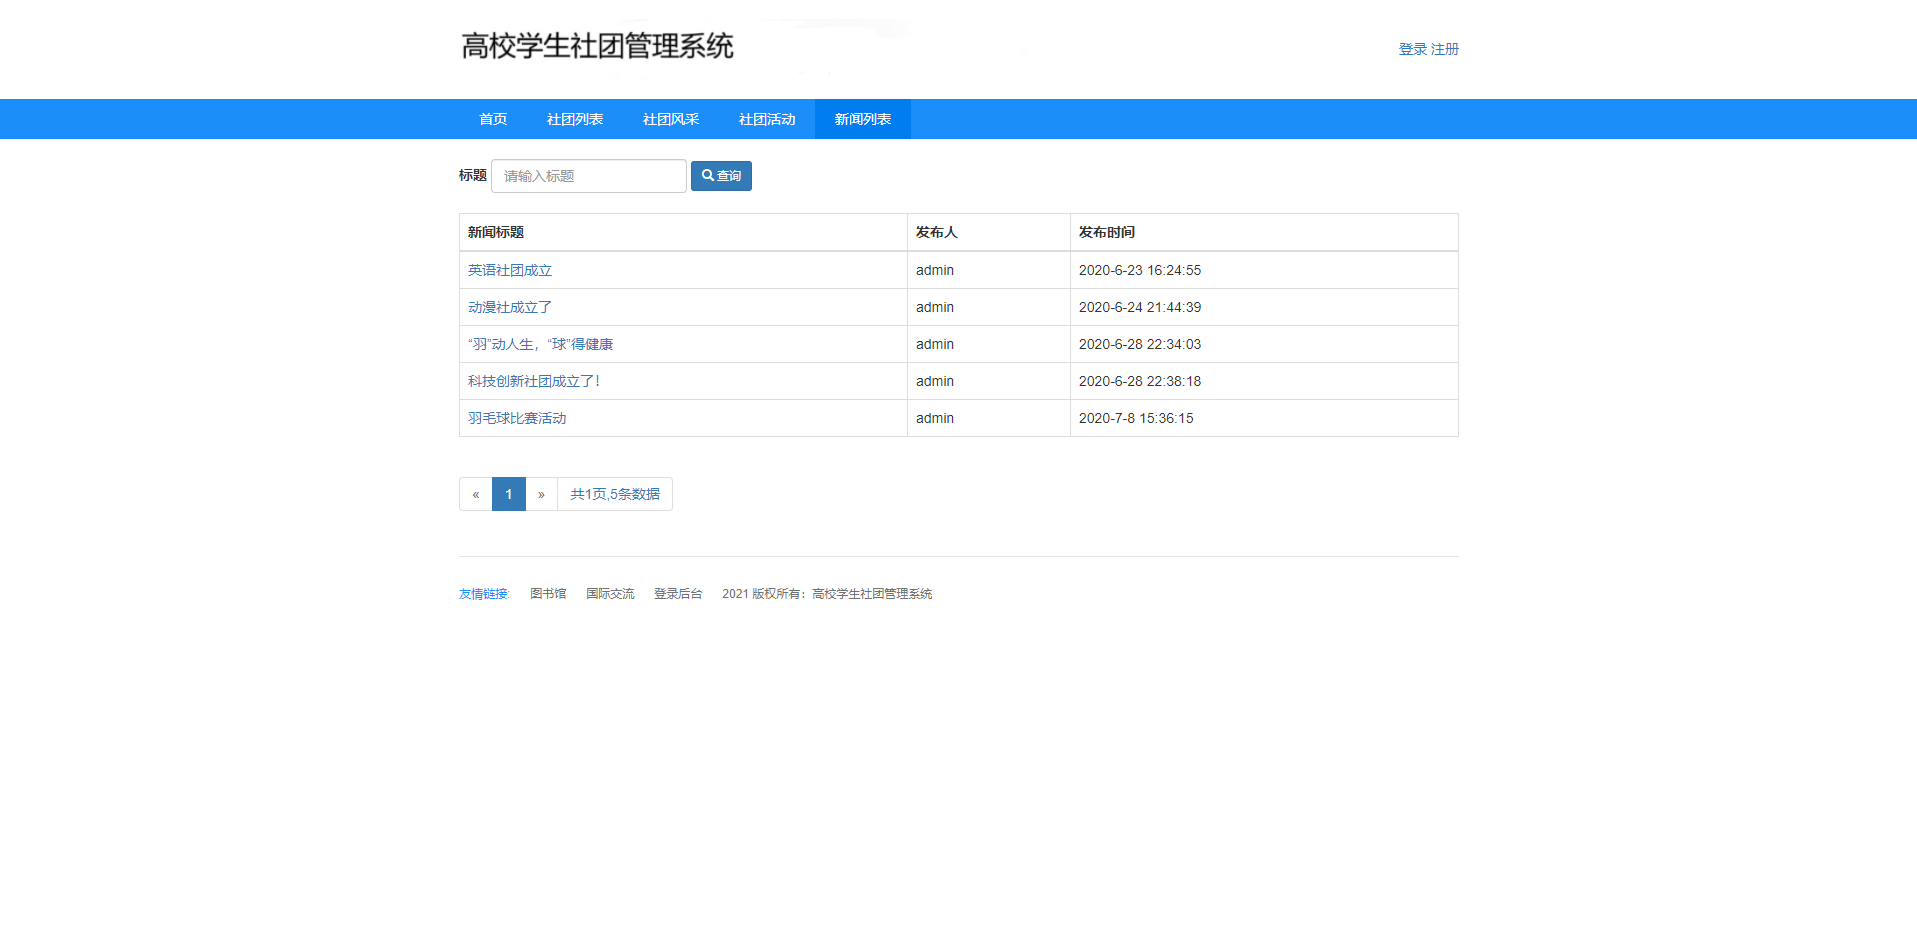This screenshot has height=927, width=1917.
Task: Open news item 动漫社成立了
Action: [x=510, y=307]
